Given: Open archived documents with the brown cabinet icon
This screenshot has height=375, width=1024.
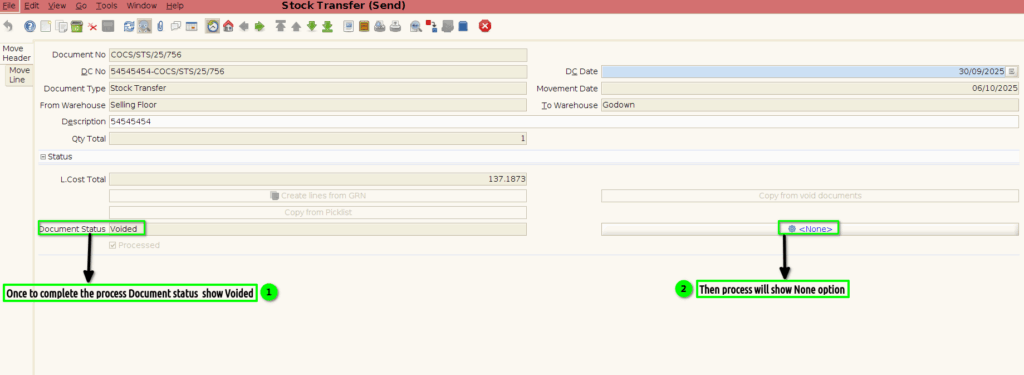Looking at the screenshot, I should click(x=364, y=27).
